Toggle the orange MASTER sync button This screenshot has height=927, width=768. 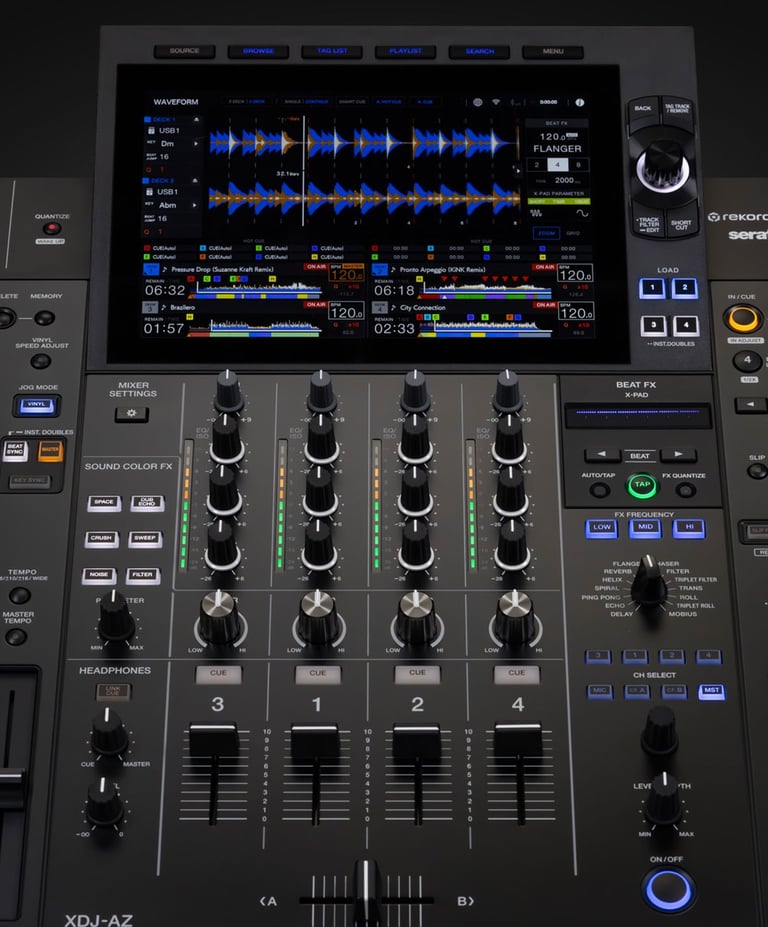coord(50,450)
